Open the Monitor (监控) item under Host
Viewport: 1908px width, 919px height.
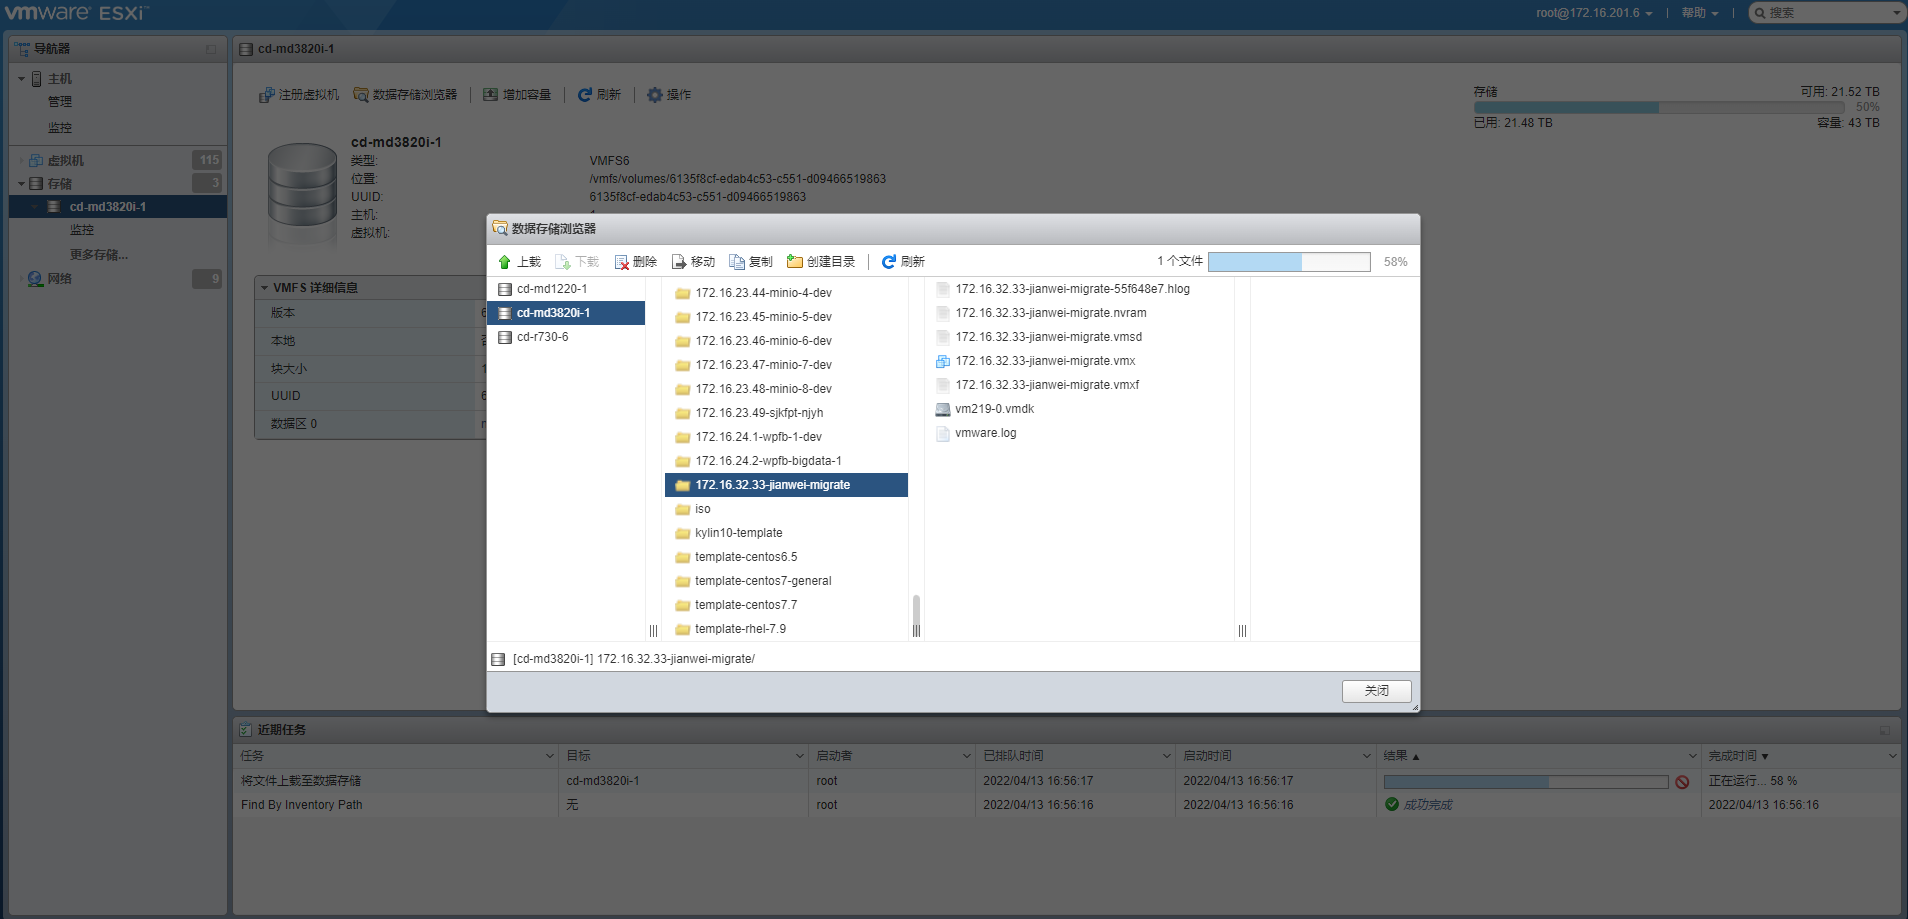(60, 128)
